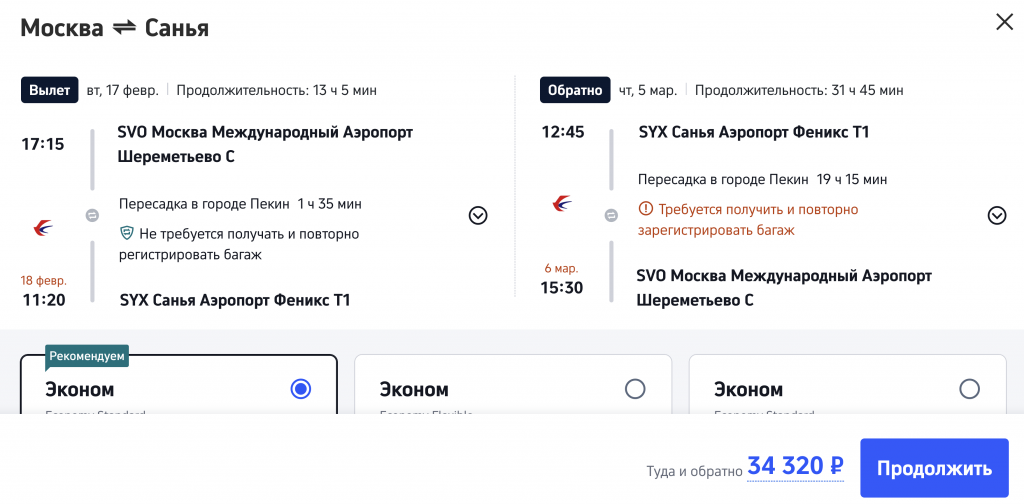The width and height of the screenshot is (1024, 504).
Task: Expand outbound flight details chevron
Action: click(x=478, y=215)
